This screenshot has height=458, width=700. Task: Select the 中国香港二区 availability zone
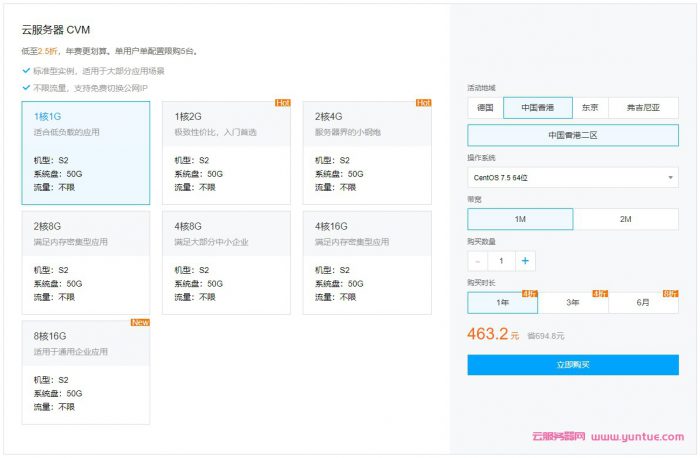(573, 135)
